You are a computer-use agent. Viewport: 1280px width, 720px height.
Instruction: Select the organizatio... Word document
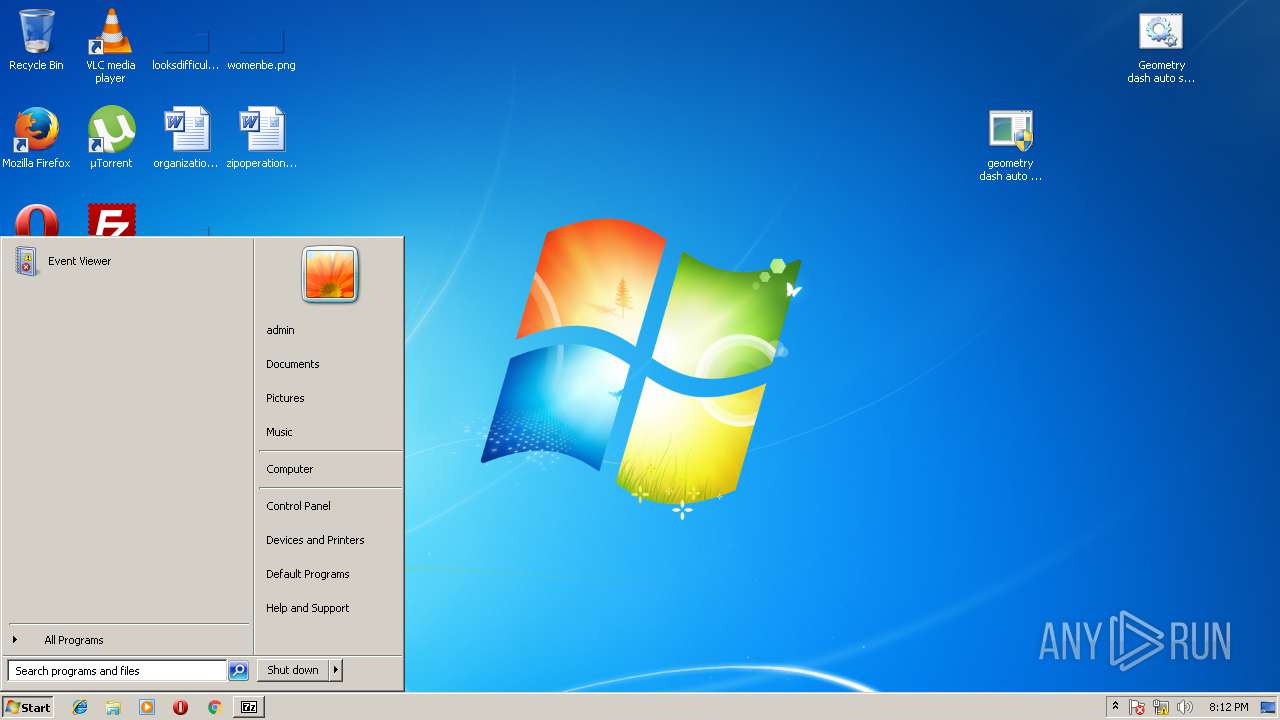click(x=186, y=138)
